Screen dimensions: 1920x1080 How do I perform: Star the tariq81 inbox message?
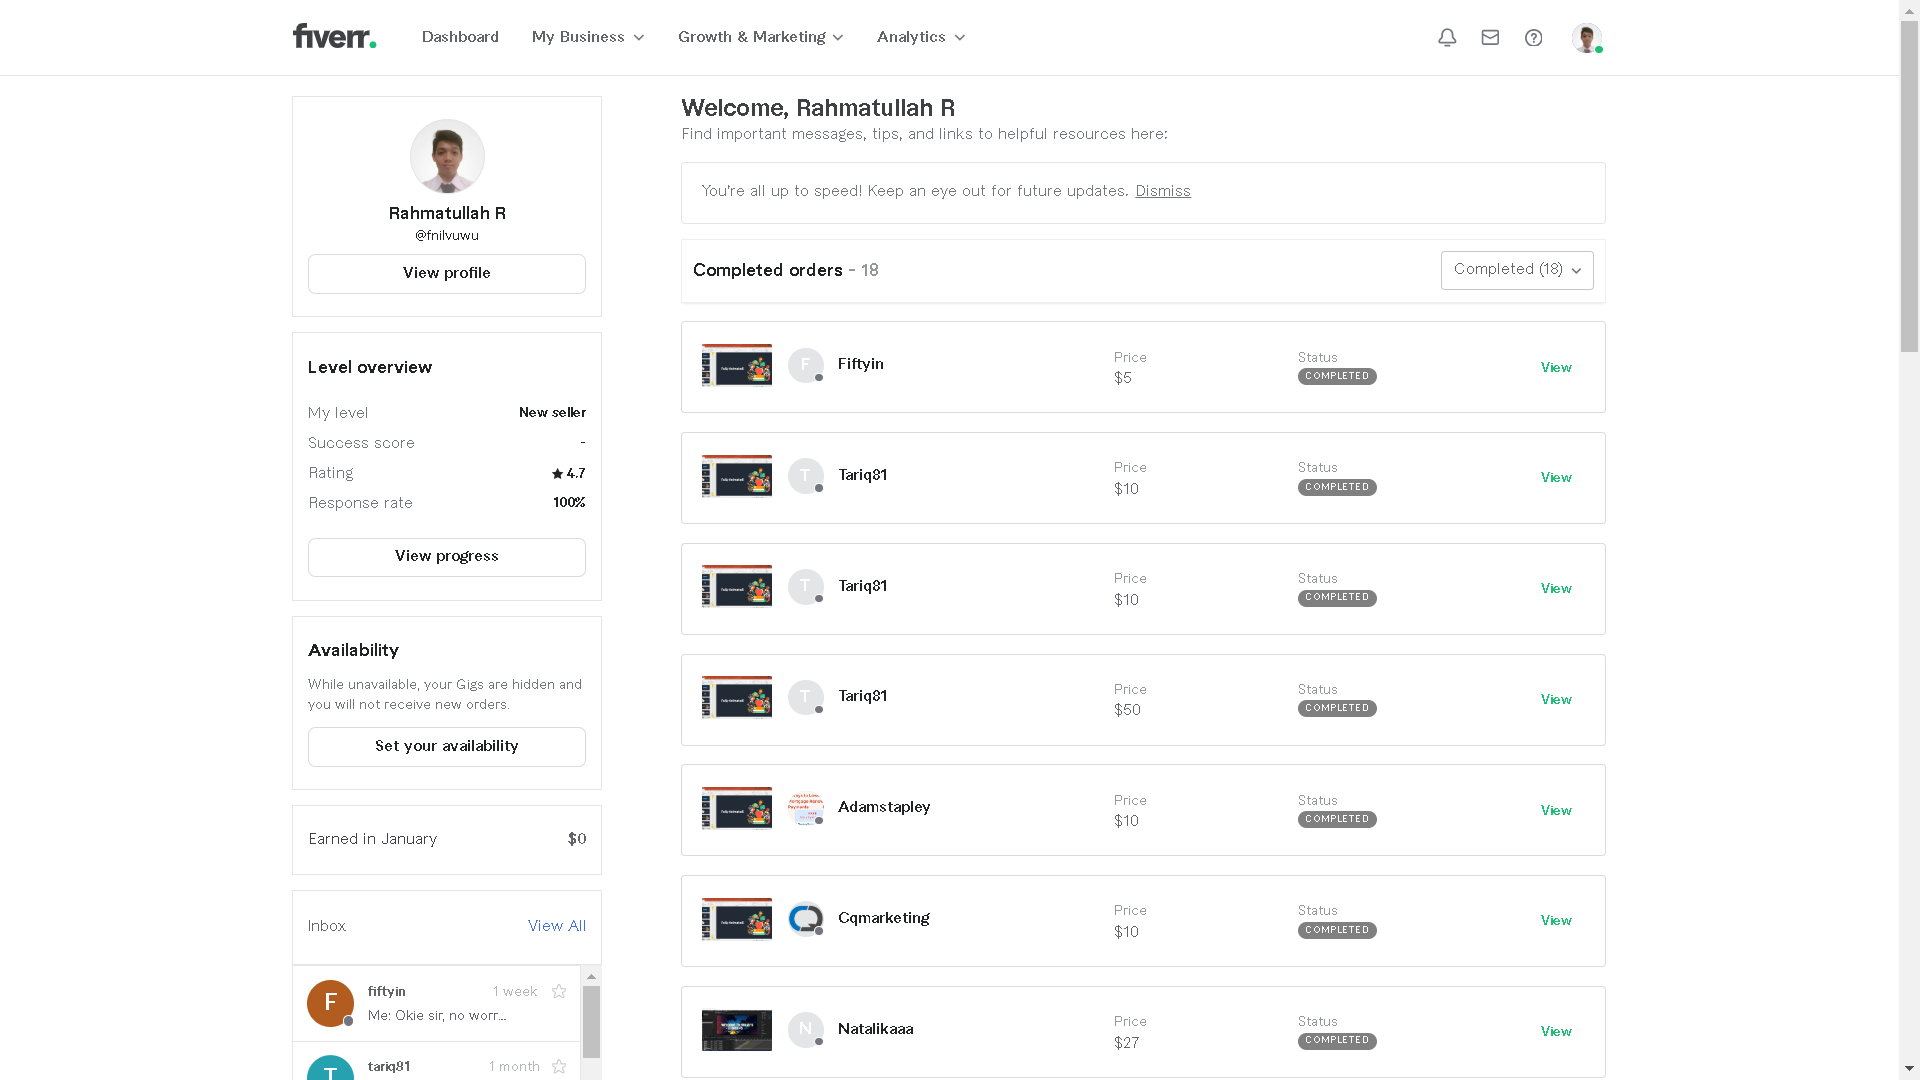pos(559,1067)
